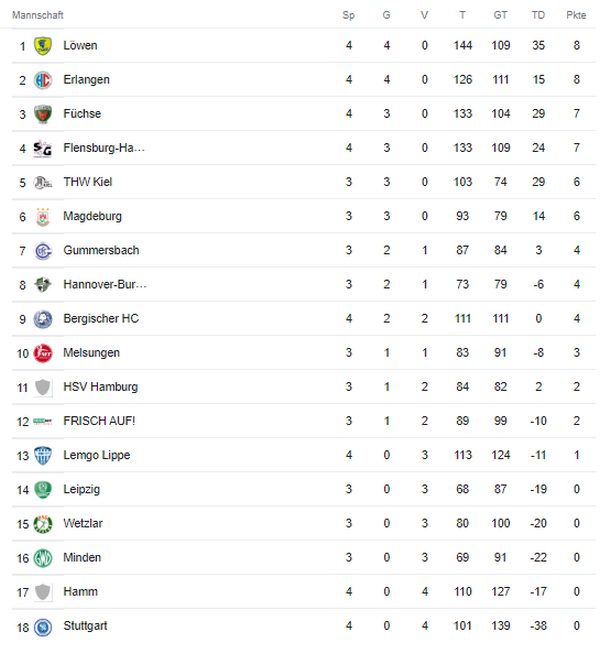Click the Stuttgart blue round badge
Screen dimensions: 600x654
coord(43,626)
